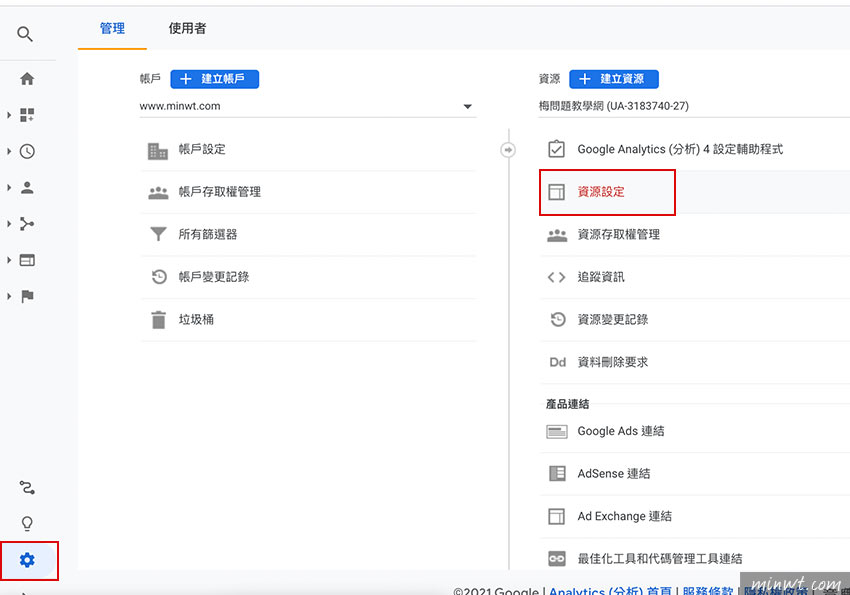
Task: Expand the Acquisition sidebar section arrow
Action: click(9, 224)
